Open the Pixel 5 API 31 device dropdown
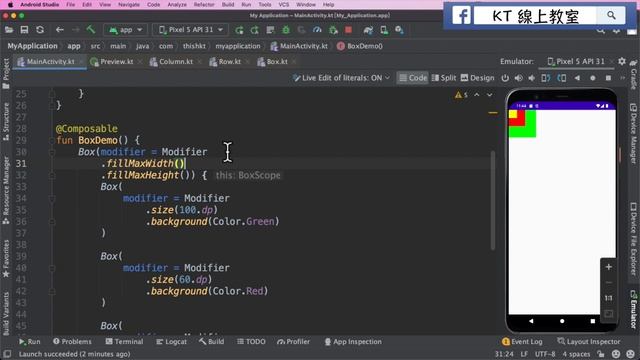 (x=191, y=30)
